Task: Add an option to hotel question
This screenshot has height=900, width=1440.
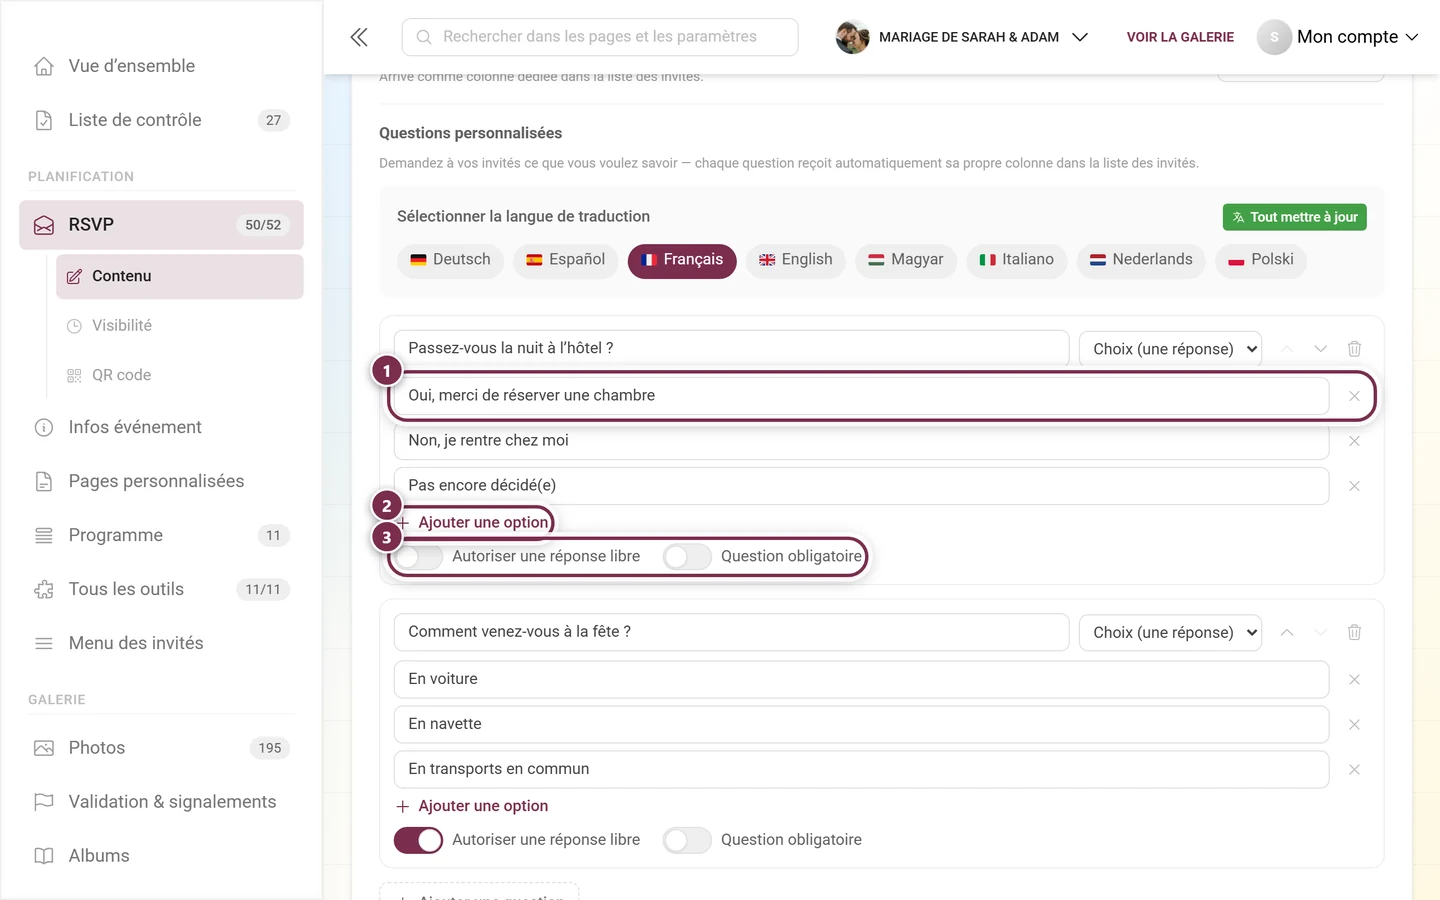Action: (473, 523)
